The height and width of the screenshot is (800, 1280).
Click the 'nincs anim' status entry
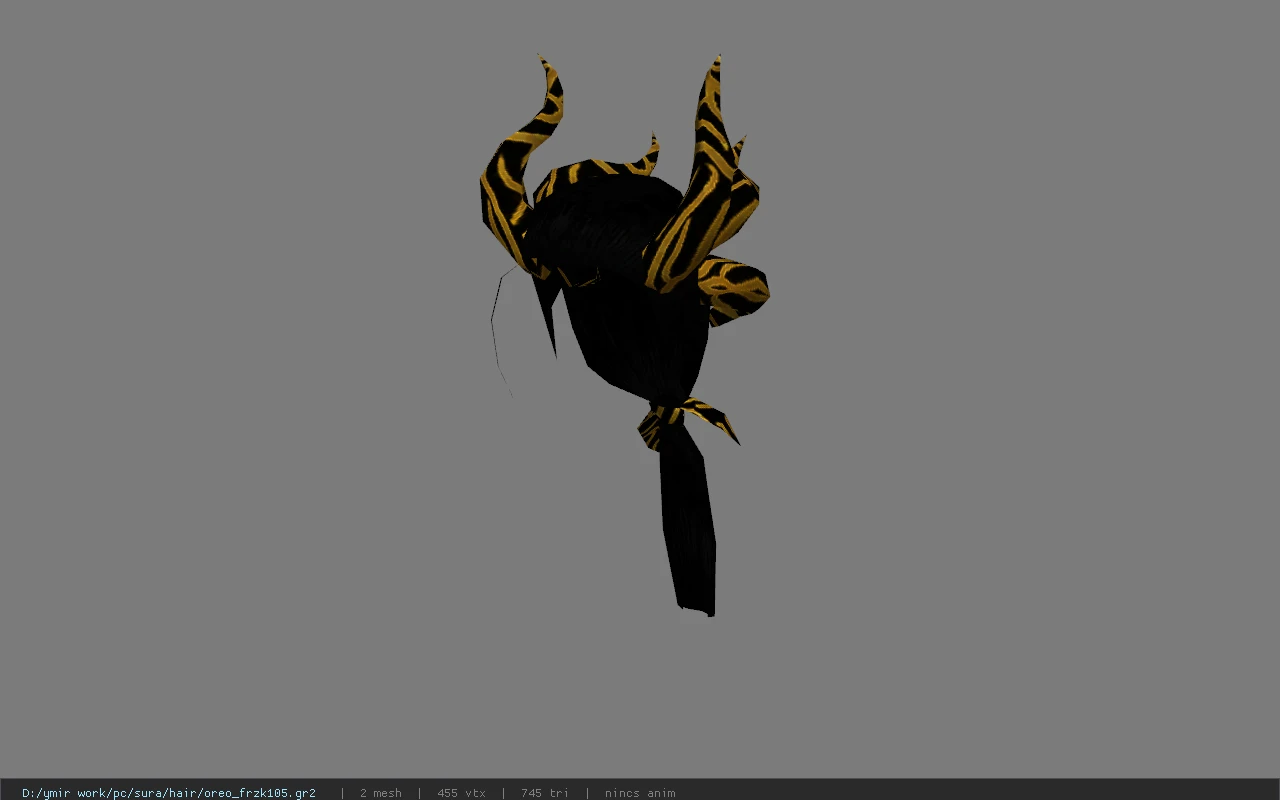click(x=640, y=793)
